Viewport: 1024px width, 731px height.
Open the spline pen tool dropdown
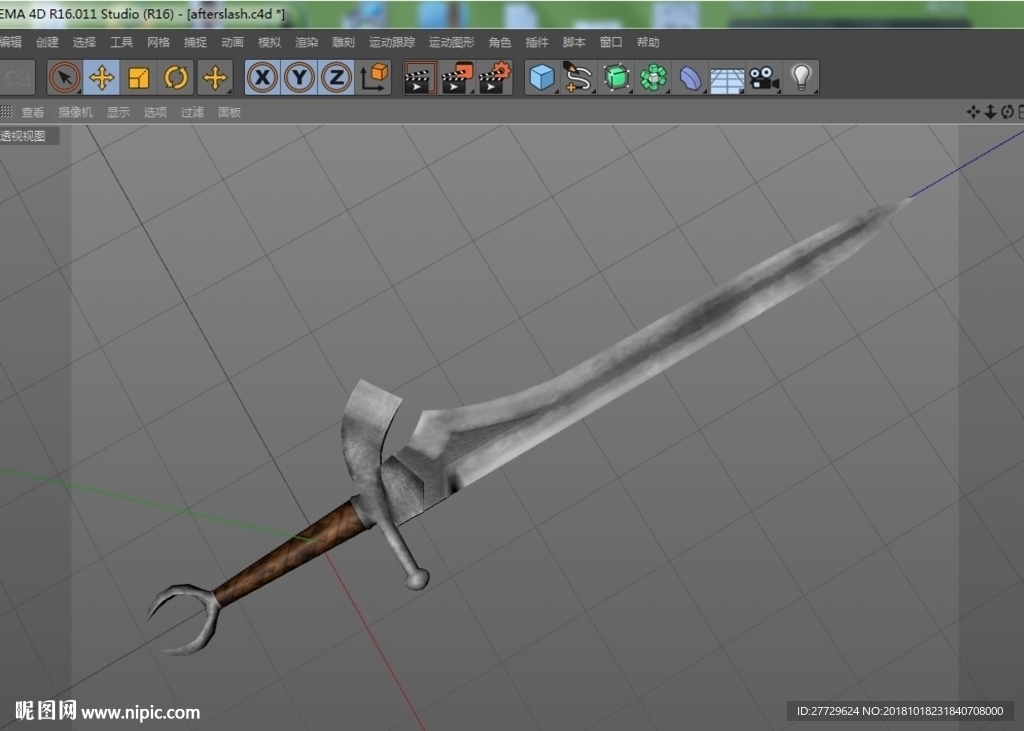click(x=578, y=78)
